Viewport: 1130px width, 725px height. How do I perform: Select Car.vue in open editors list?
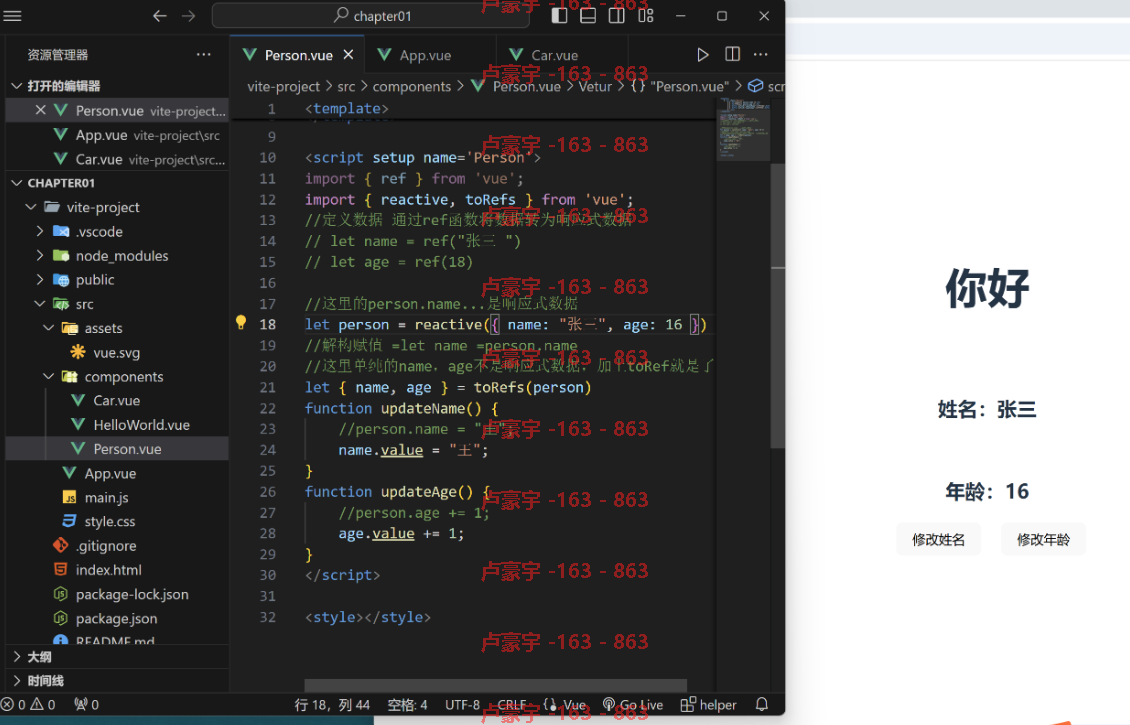117,159
